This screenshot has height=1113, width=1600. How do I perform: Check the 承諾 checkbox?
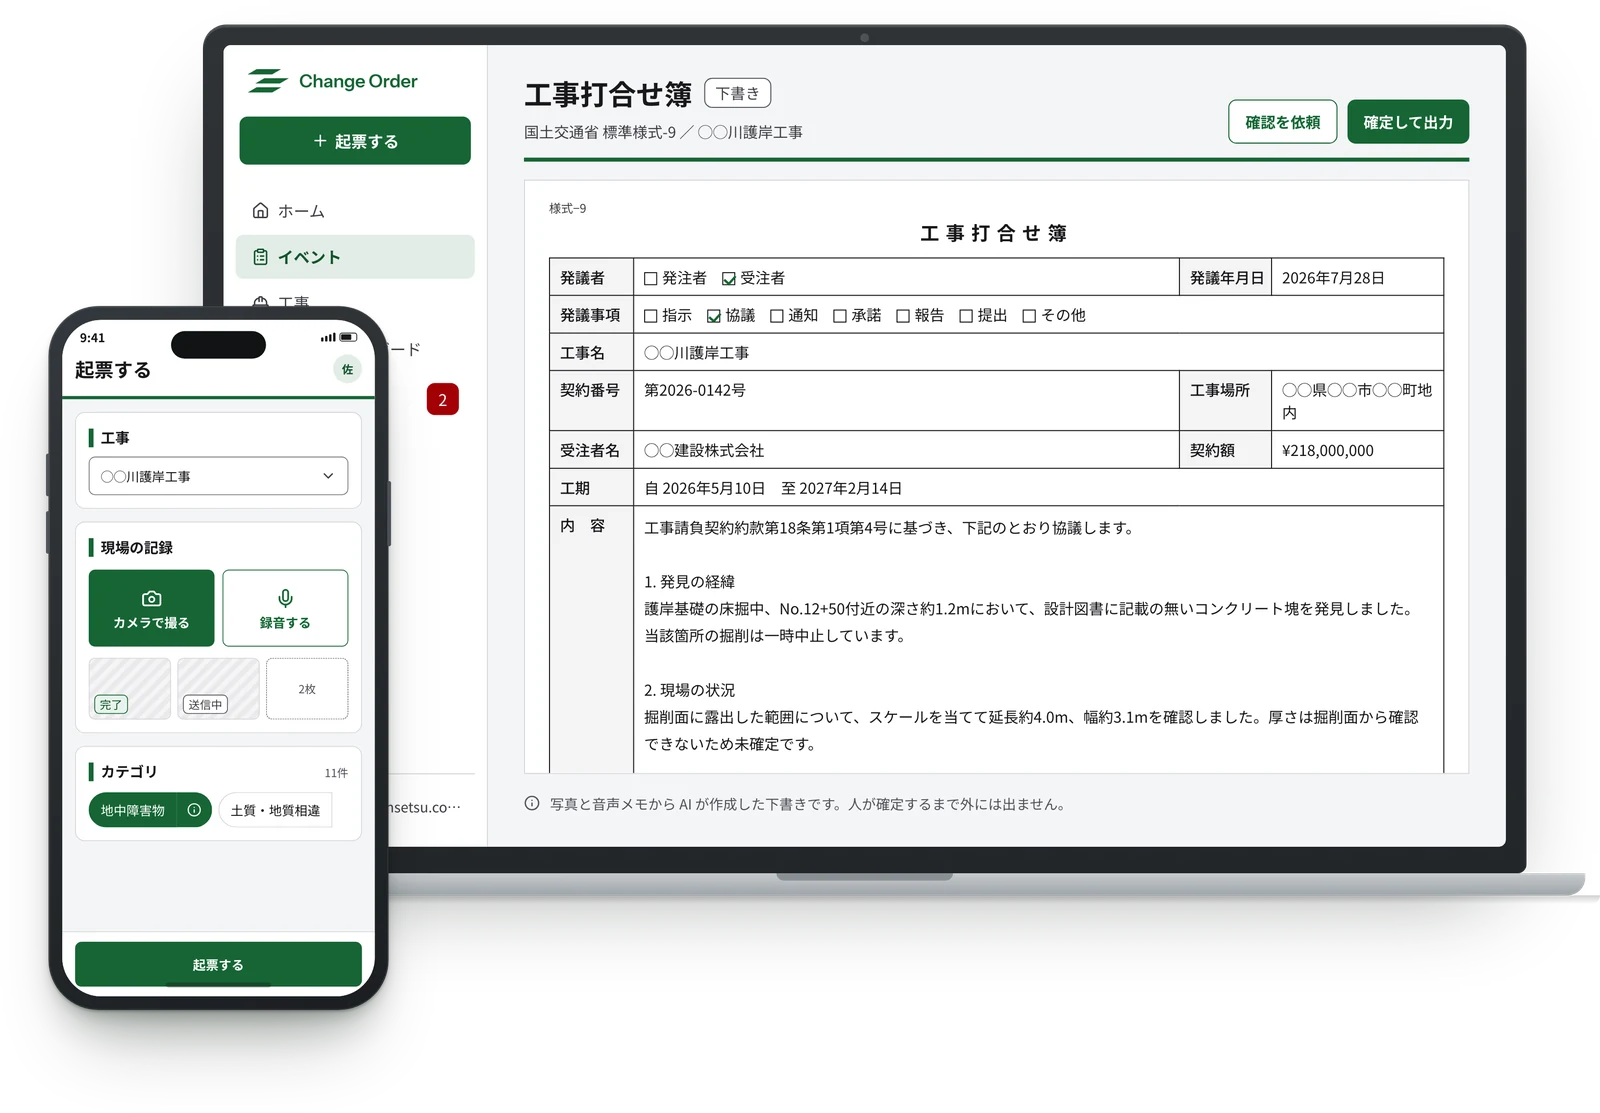point(840,316)
